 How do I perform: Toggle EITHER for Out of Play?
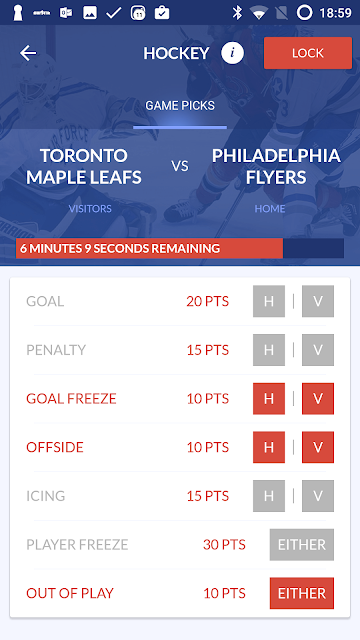(x=302, y=593)
